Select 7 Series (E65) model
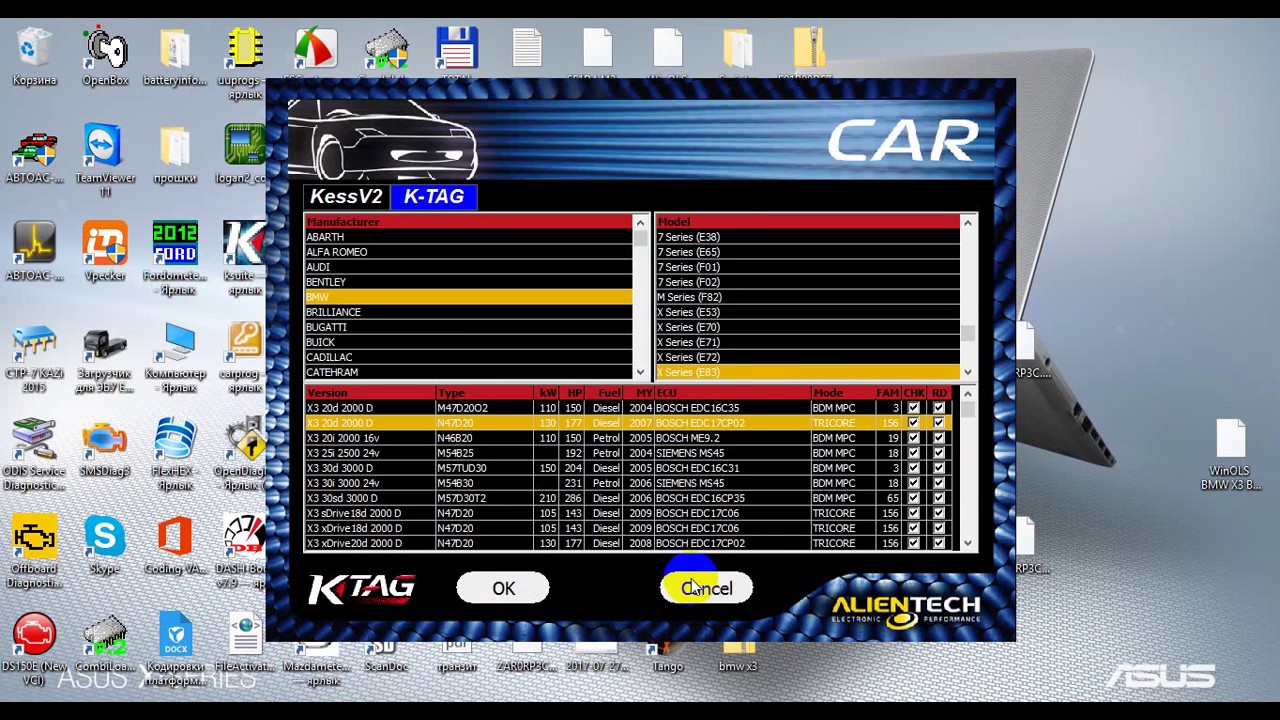 [807, 252]
